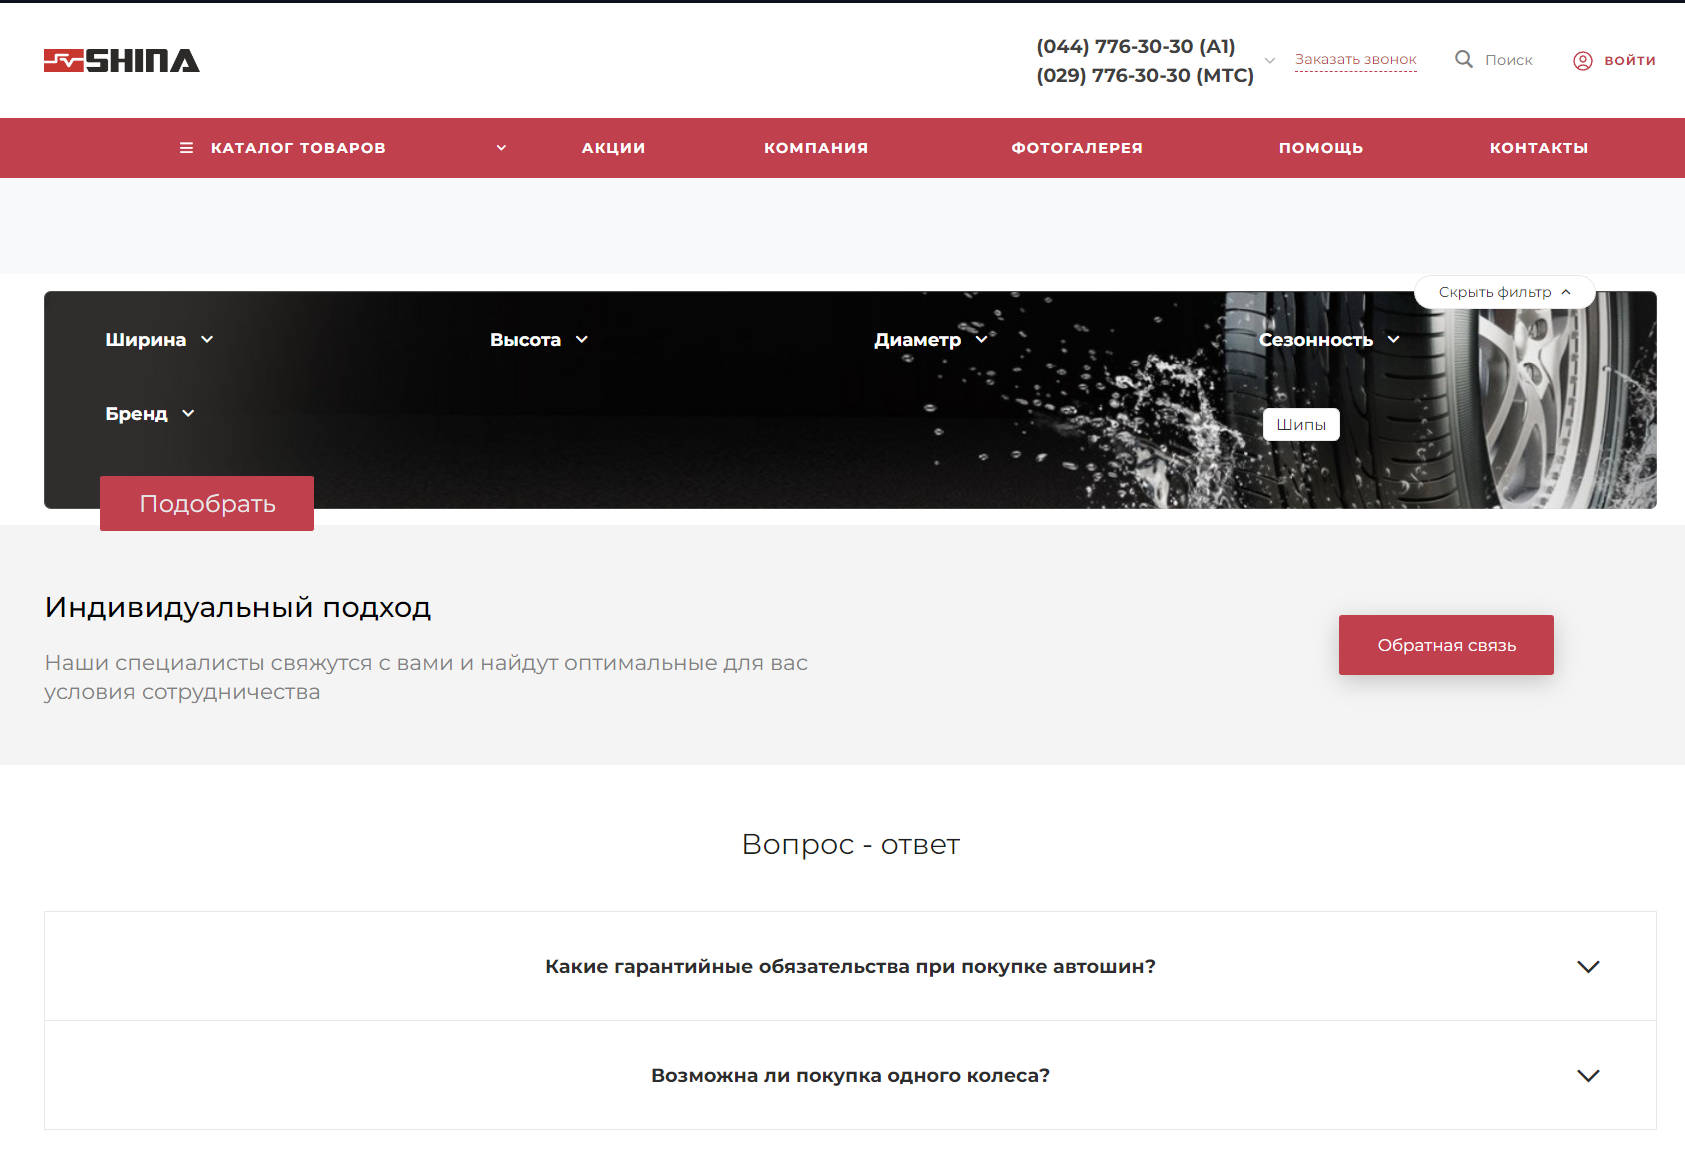Click phone number (029) 776-30-30 (МТС)
The height and width of the screenshot is (1156, 1685).
[1145, 76]
